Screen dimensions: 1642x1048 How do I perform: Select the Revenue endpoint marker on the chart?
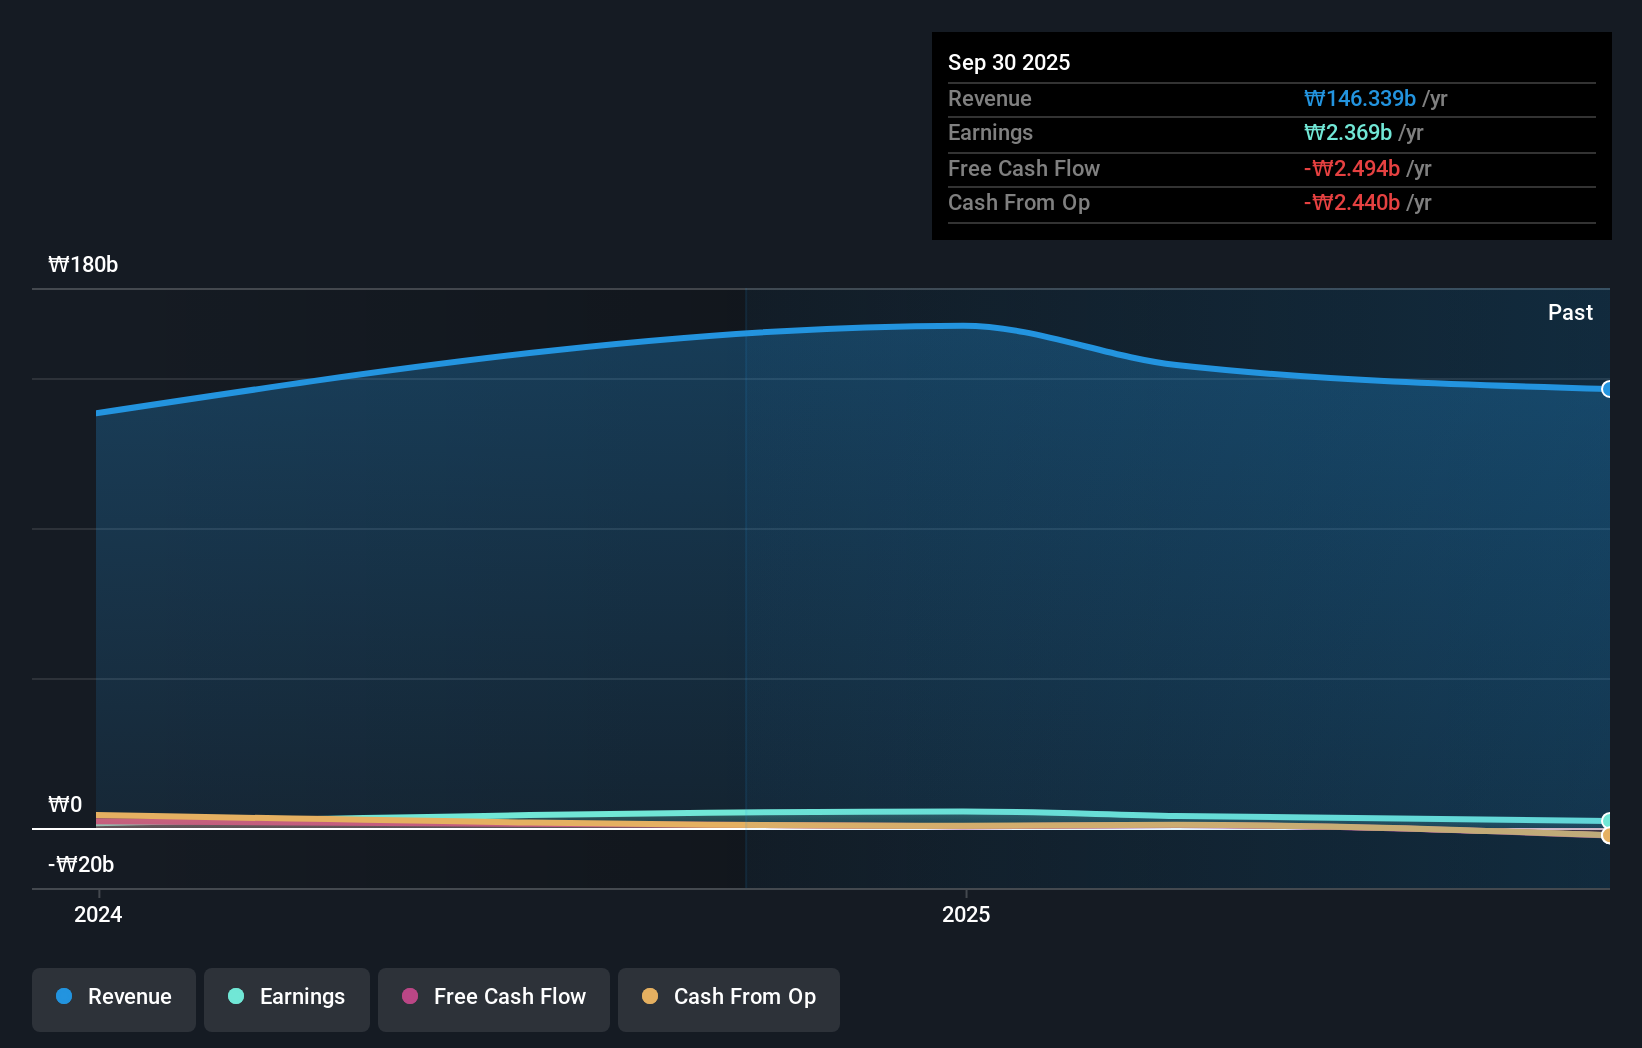point(1607,389)
